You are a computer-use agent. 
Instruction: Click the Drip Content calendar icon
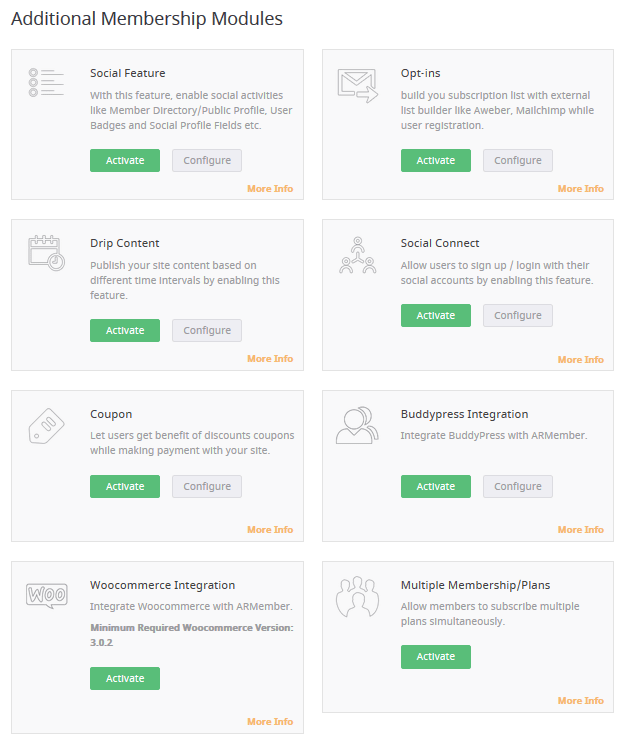pos(46,253)
